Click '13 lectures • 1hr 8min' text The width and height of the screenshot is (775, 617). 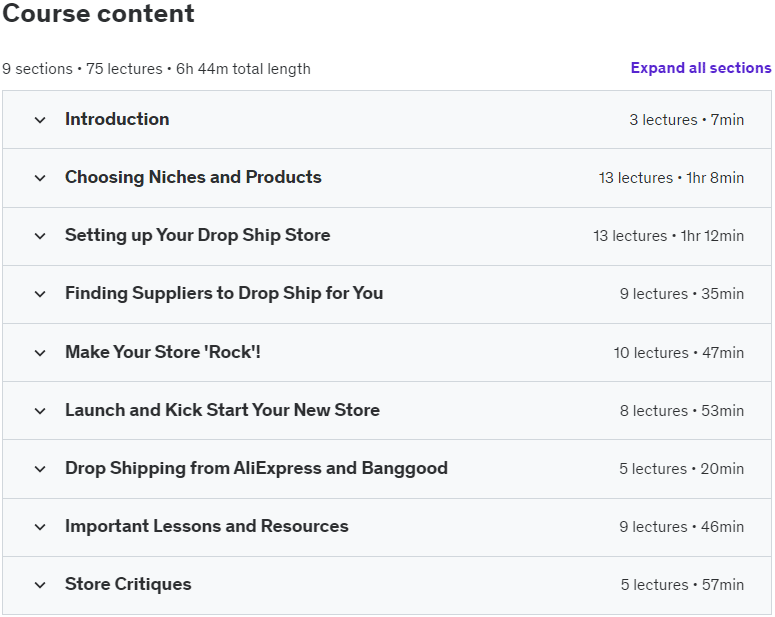(x=671, y=177)
